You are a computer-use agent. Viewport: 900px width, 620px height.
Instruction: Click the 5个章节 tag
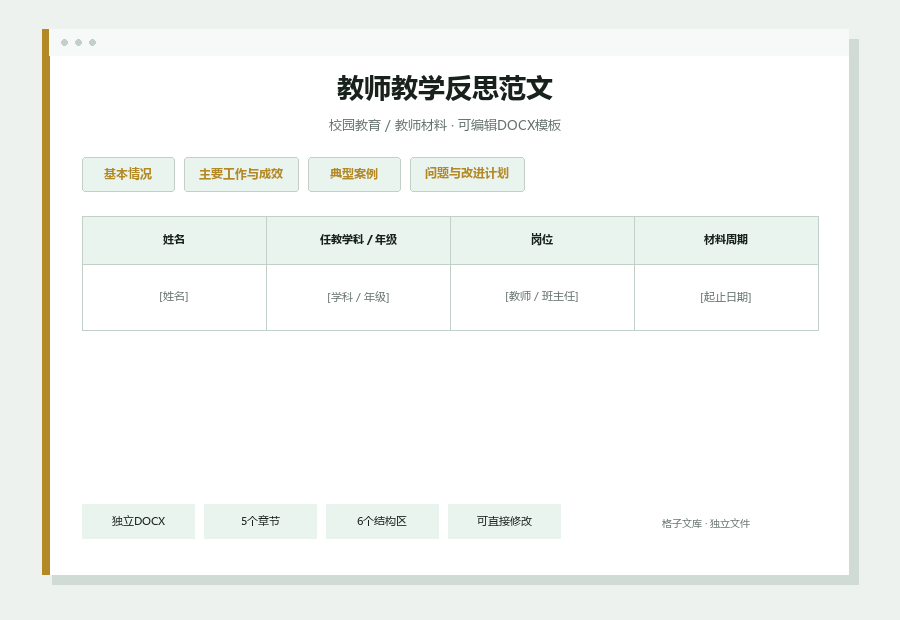tap(260, 521)
